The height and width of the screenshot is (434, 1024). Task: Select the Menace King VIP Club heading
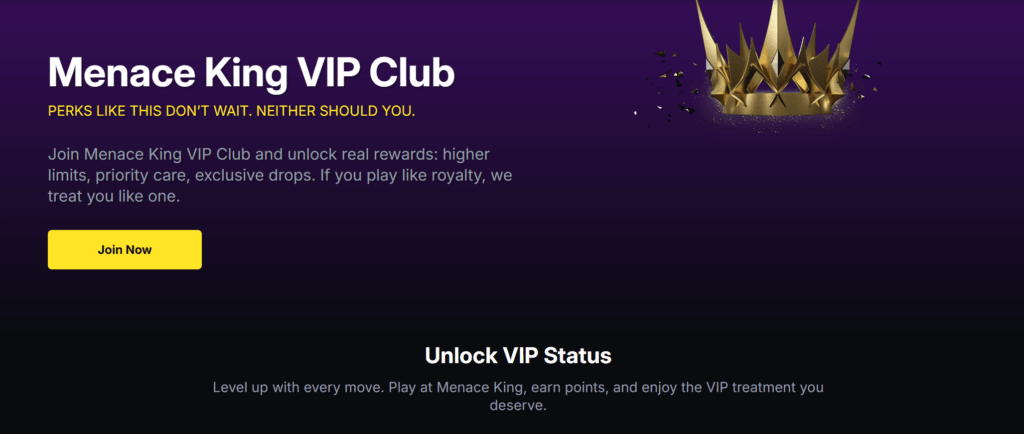pyautogui.click(x=251, y=73)
